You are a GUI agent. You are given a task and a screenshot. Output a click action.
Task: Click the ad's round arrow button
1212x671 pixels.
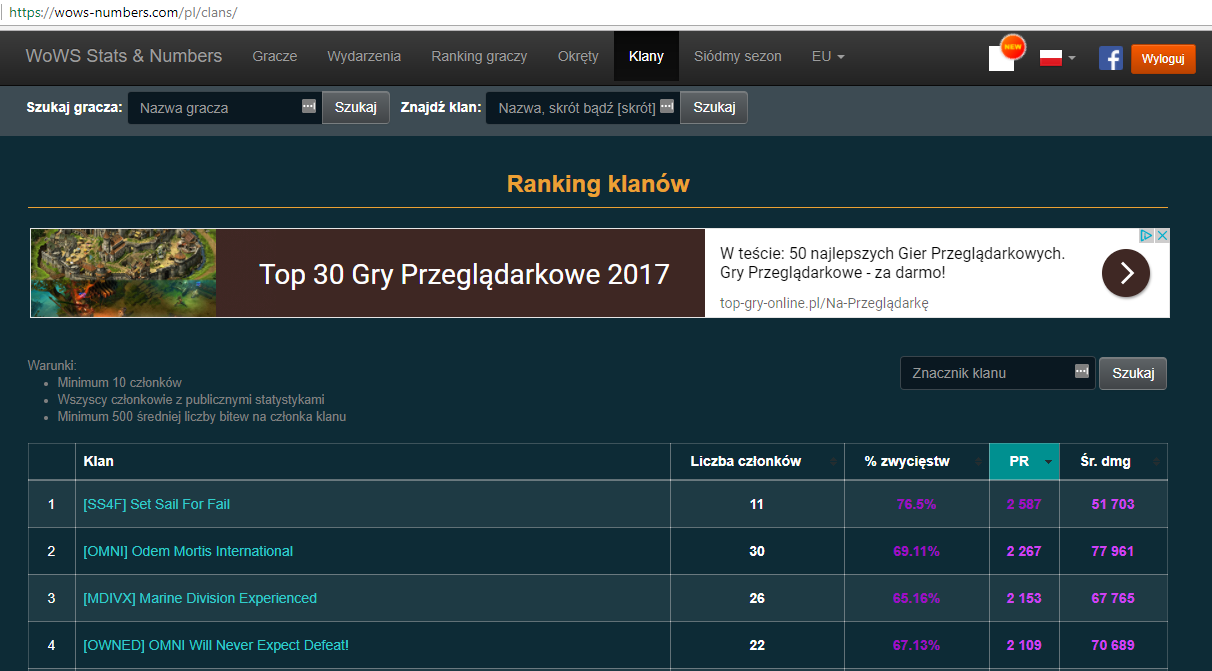pos(1125,273)
